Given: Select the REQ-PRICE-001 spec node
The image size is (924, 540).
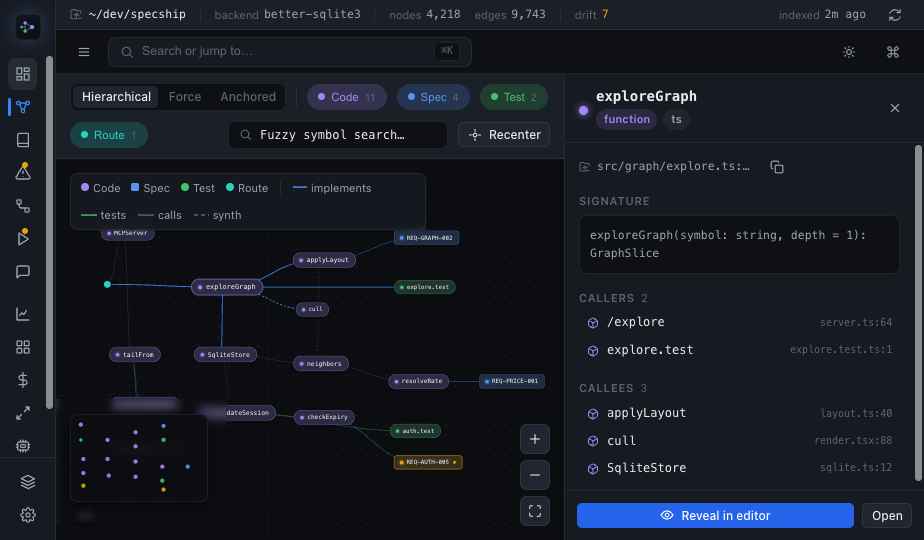Looking at the screenshot, I should [512, 381].
